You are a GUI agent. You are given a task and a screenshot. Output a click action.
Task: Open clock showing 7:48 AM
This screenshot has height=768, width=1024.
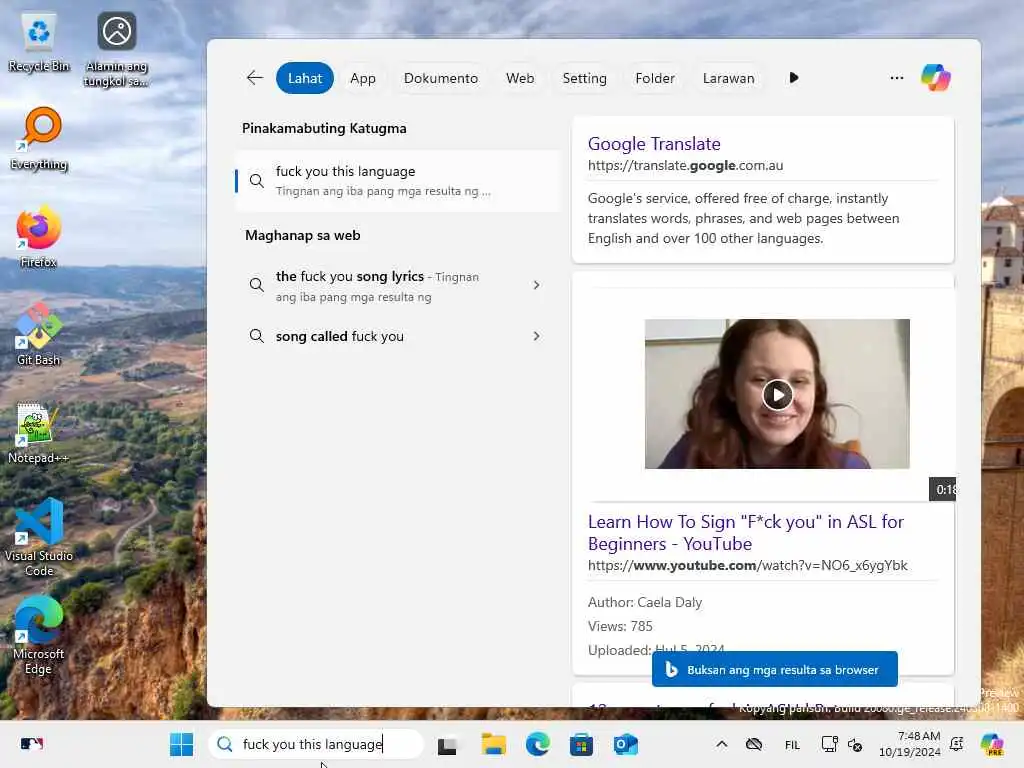pyautogui.click(x=910, y=744)
